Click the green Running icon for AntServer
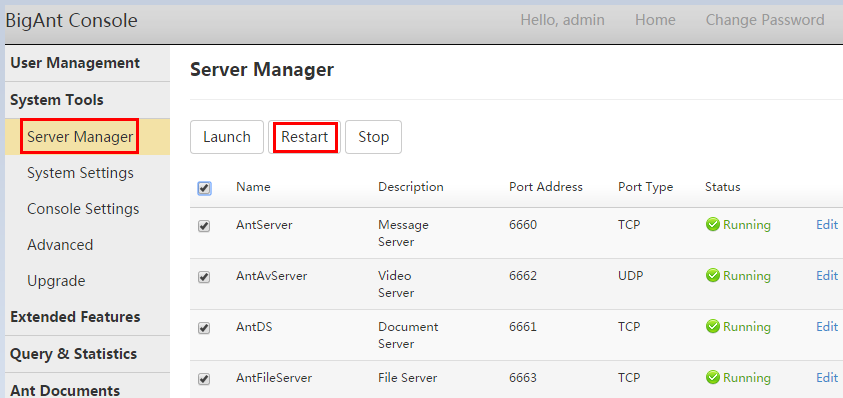Screen dimensions: 843x398 [x=712, y=225]
